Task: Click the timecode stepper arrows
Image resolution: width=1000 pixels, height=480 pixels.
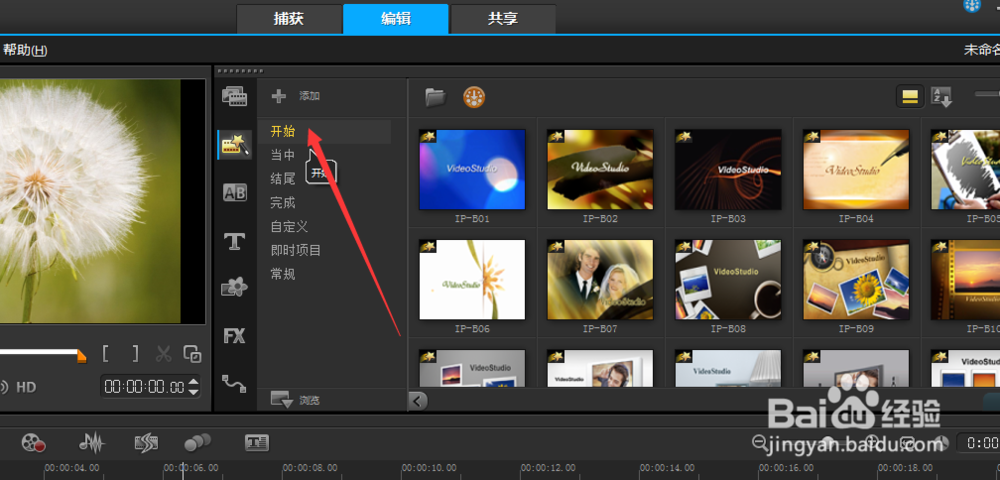Action: [x=194, y=386]
